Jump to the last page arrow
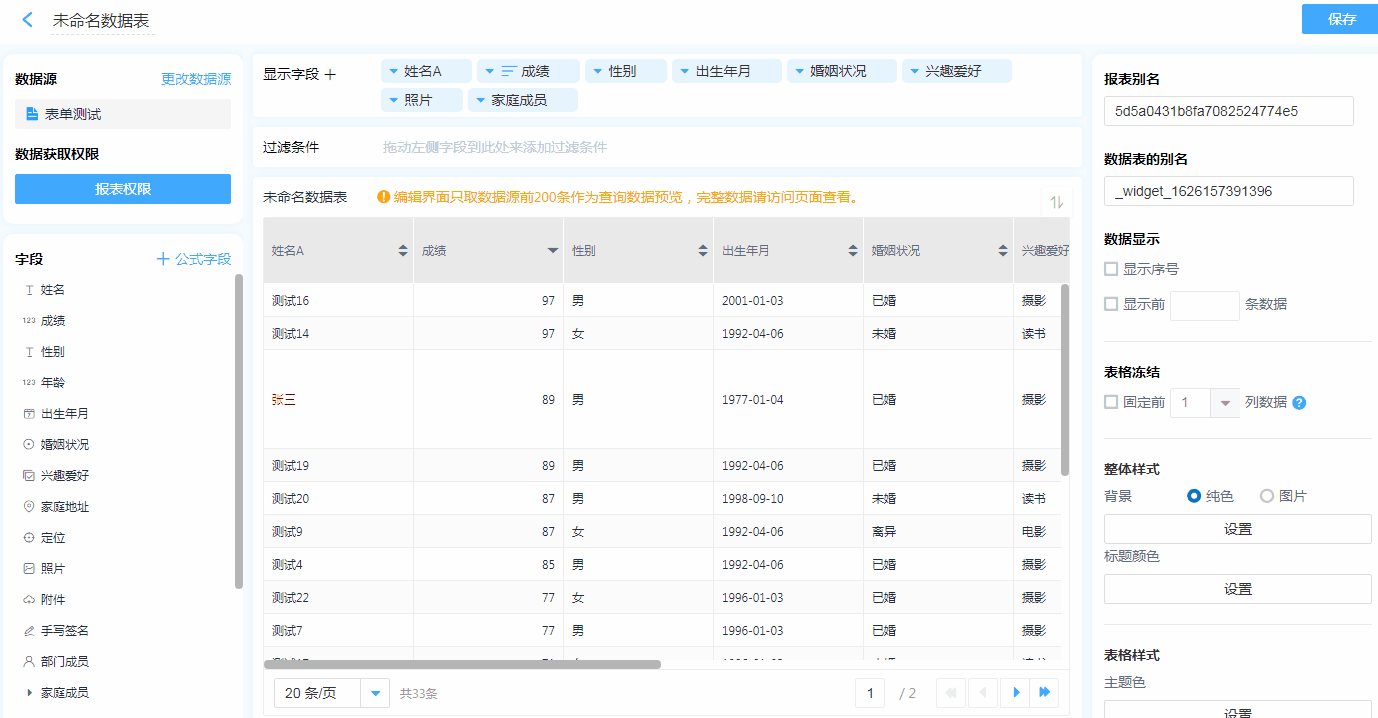The height and width of the screenshot is (718, 1378). (1045, 692)
